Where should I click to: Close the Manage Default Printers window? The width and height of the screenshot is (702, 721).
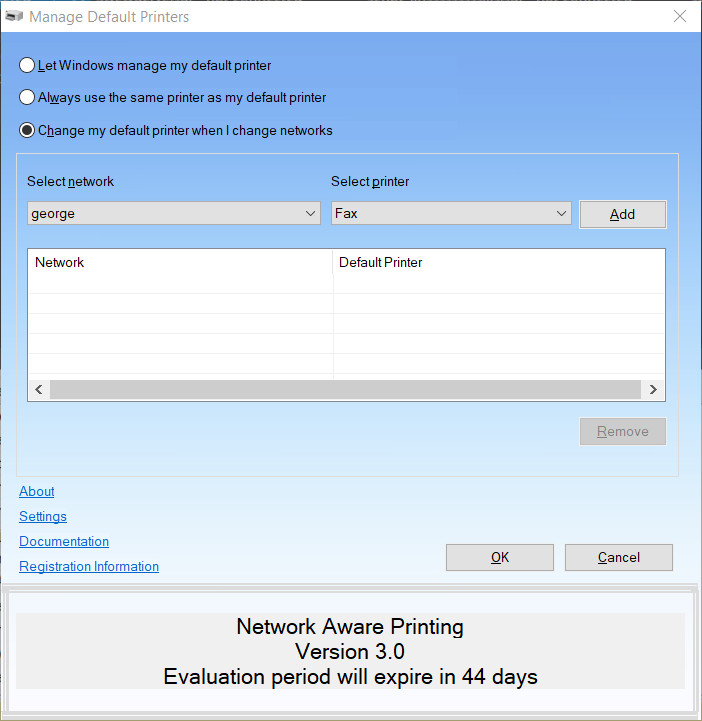tap(680, 17)
